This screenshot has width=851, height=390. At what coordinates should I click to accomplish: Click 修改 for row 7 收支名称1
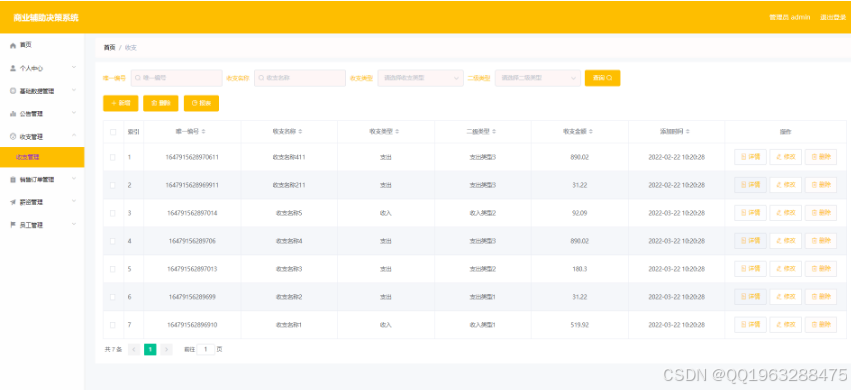786,324
